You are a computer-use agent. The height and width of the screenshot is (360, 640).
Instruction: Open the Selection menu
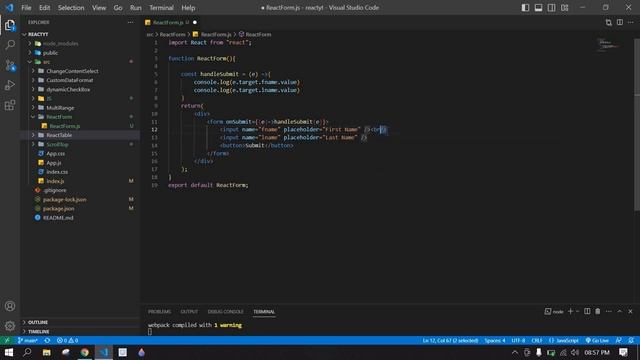pyautogui.click(x=71, y=8)
